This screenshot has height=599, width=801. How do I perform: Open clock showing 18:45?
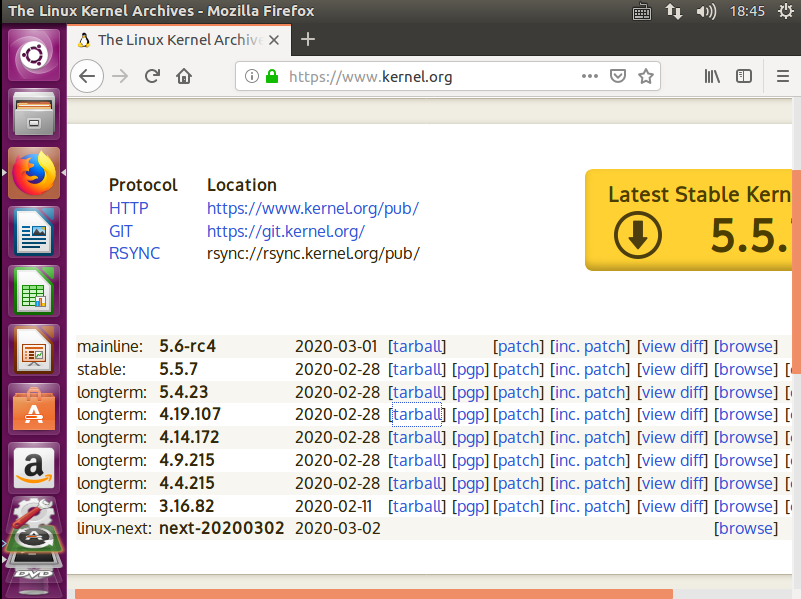pos(747,11)
